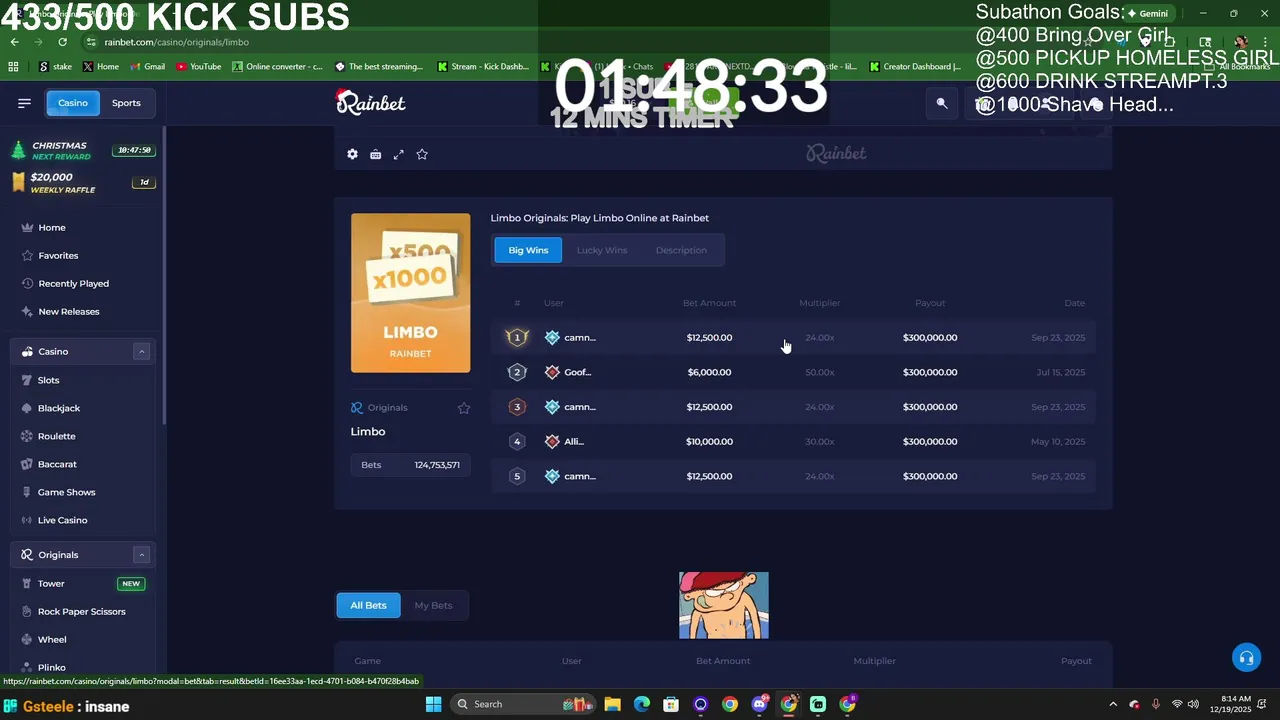Click the 50.00x multiplier cell

(x=819, y=372)
